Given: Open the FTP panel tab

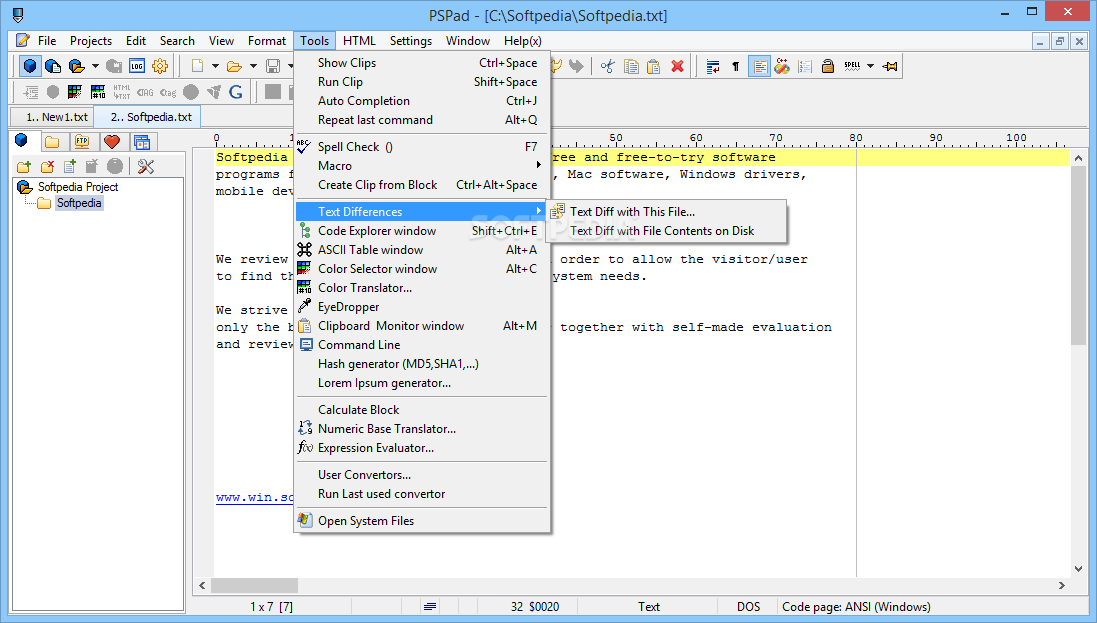Looking at the screenshot, I should click(x=82, y=142).
